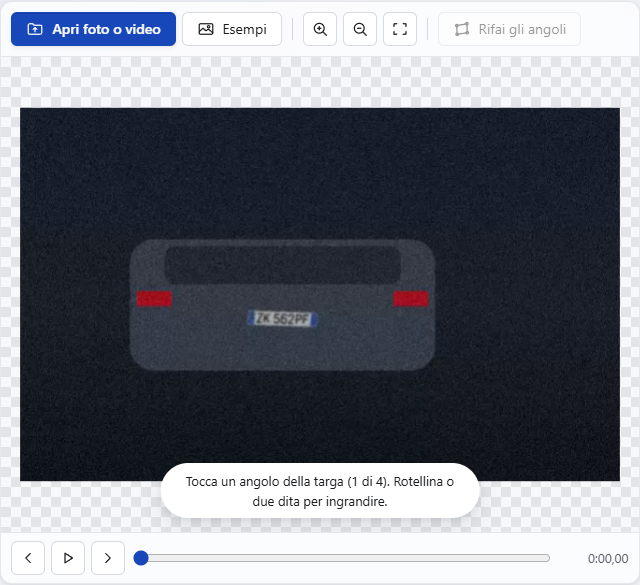The image size is (640, 585).
Task: Click the hint text 'Tocca un angolo della targa'
Action: pos(264,482)
